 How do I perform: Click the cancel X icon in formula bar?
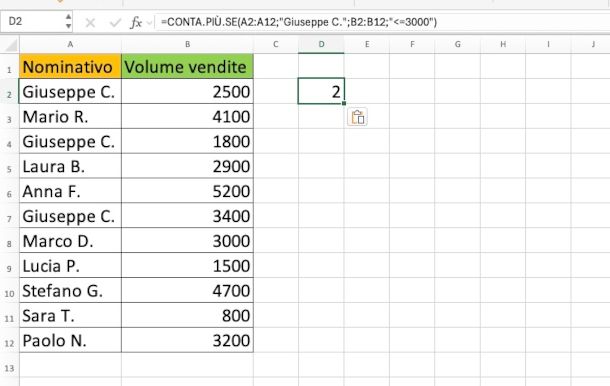(x=90, y=23)
